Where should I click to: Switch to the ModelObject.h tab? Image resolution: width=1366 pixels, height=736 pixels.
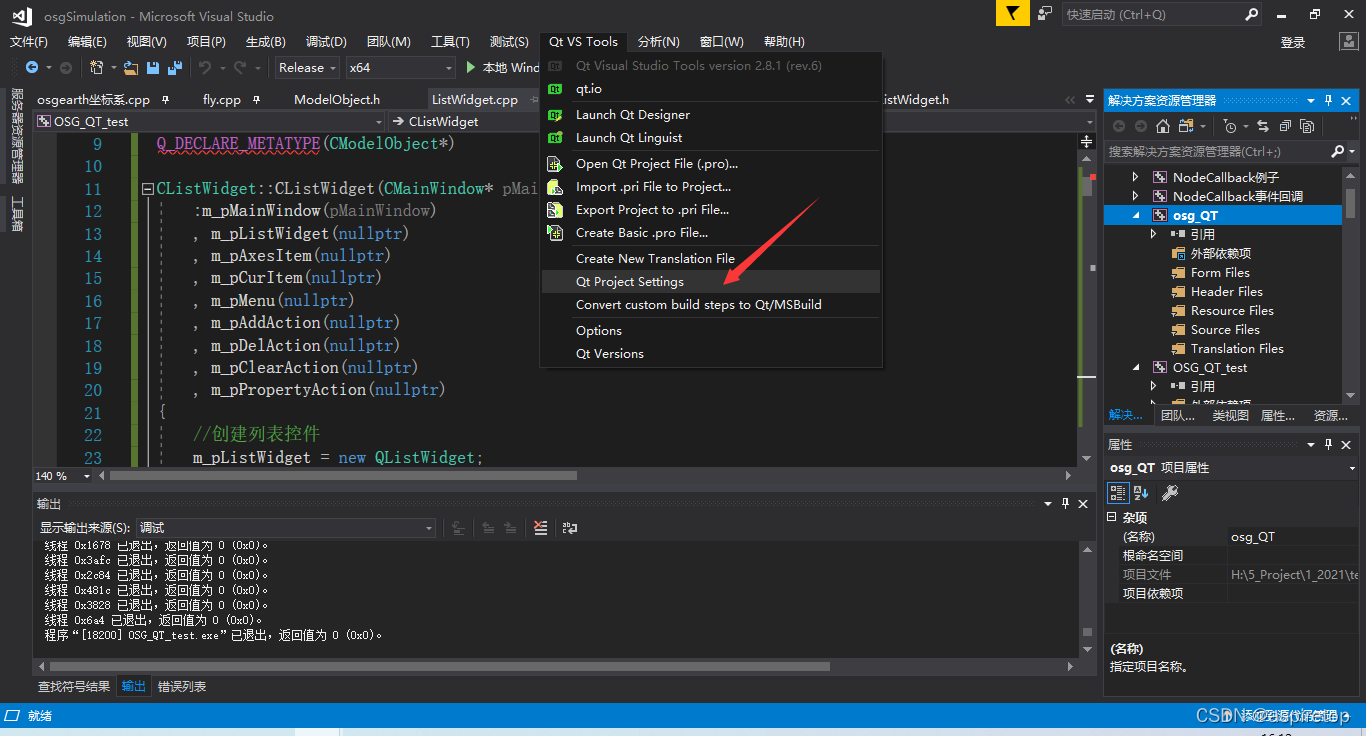(337, 99)
